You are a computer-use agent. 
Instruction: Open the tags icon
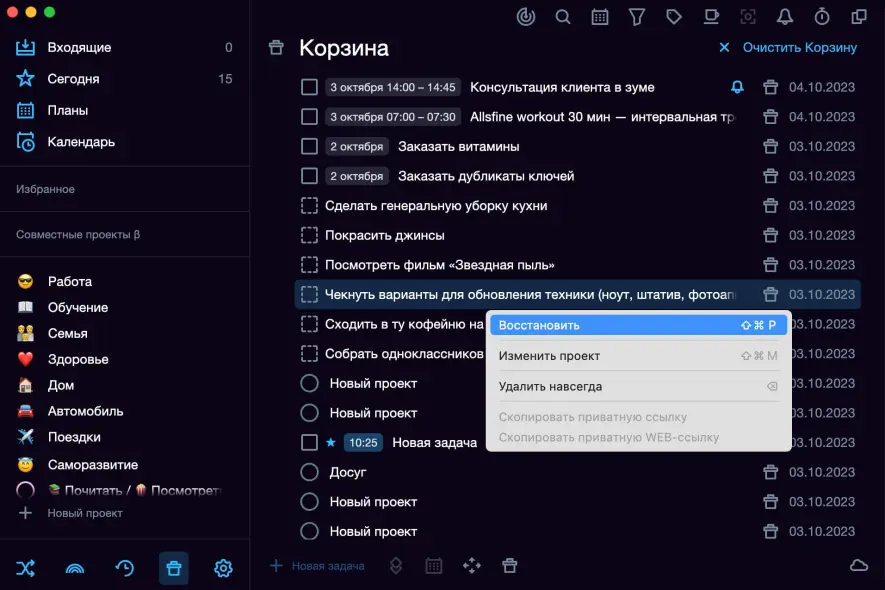point(674,17)
